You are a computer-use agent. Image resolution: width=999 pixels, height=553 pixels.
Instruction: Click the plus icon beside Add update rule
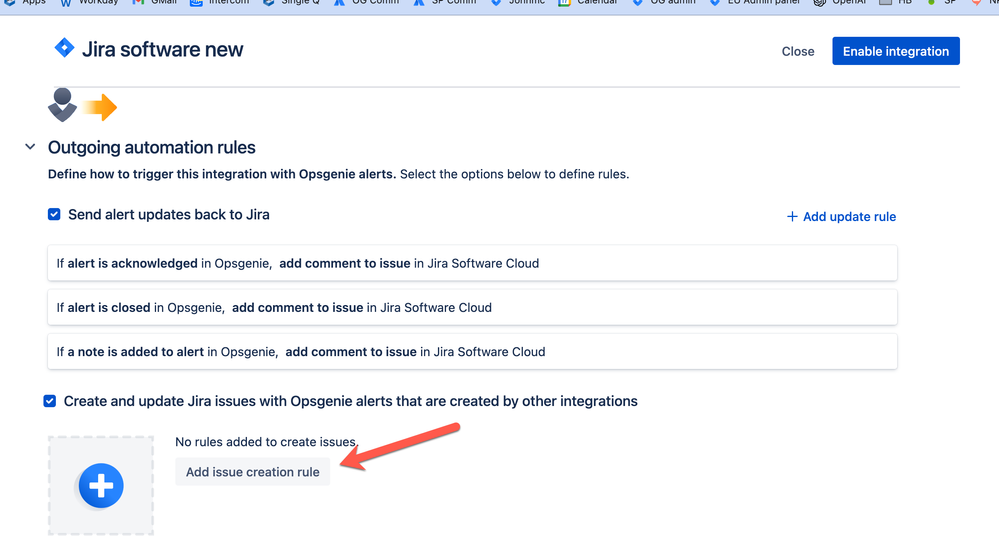[792, 217]
